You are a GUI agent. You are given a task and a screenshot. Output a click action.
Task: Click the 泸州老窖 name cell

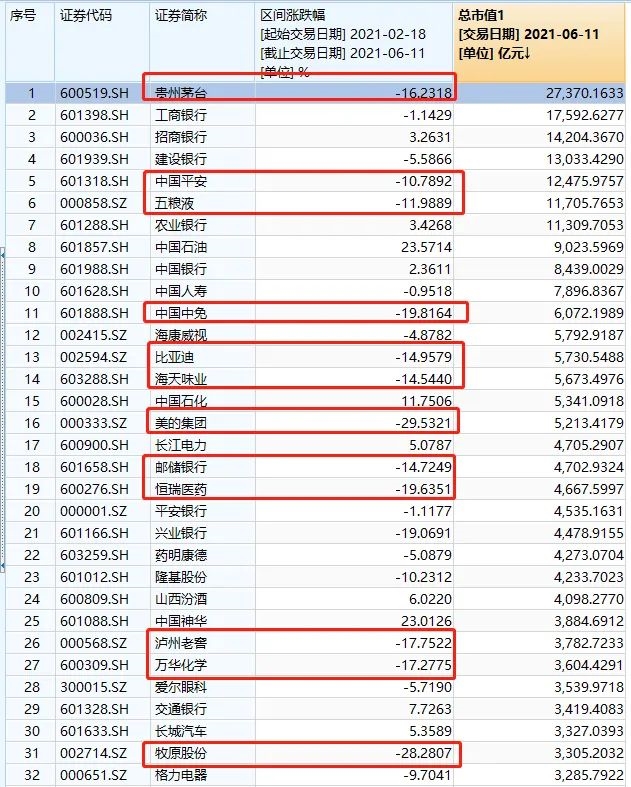point(181,643)
